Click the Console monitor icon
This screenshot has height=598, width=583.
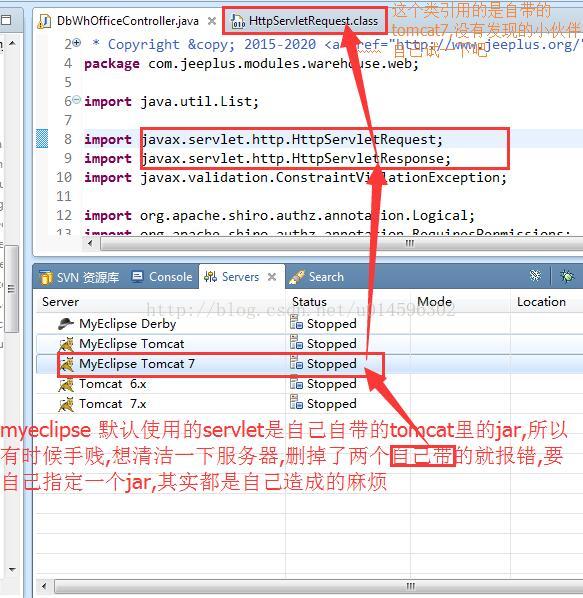(x=137, y=276)
